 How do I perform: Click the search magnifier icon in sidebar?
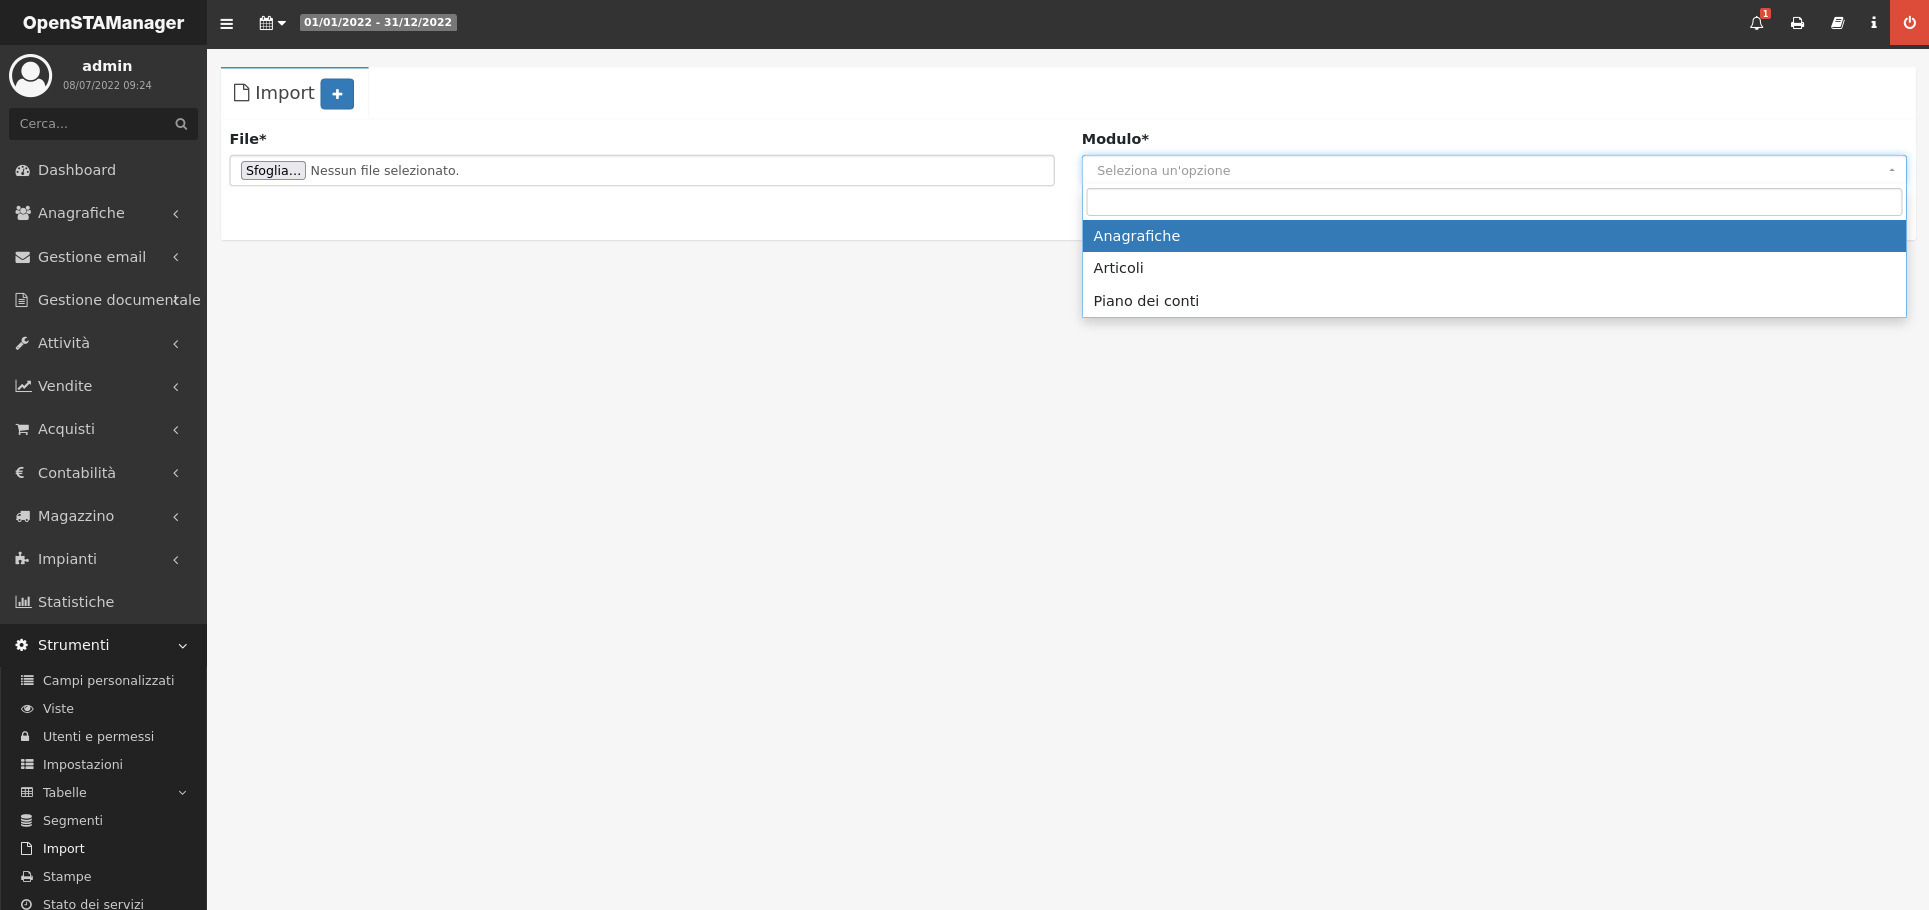pos(181,124)
